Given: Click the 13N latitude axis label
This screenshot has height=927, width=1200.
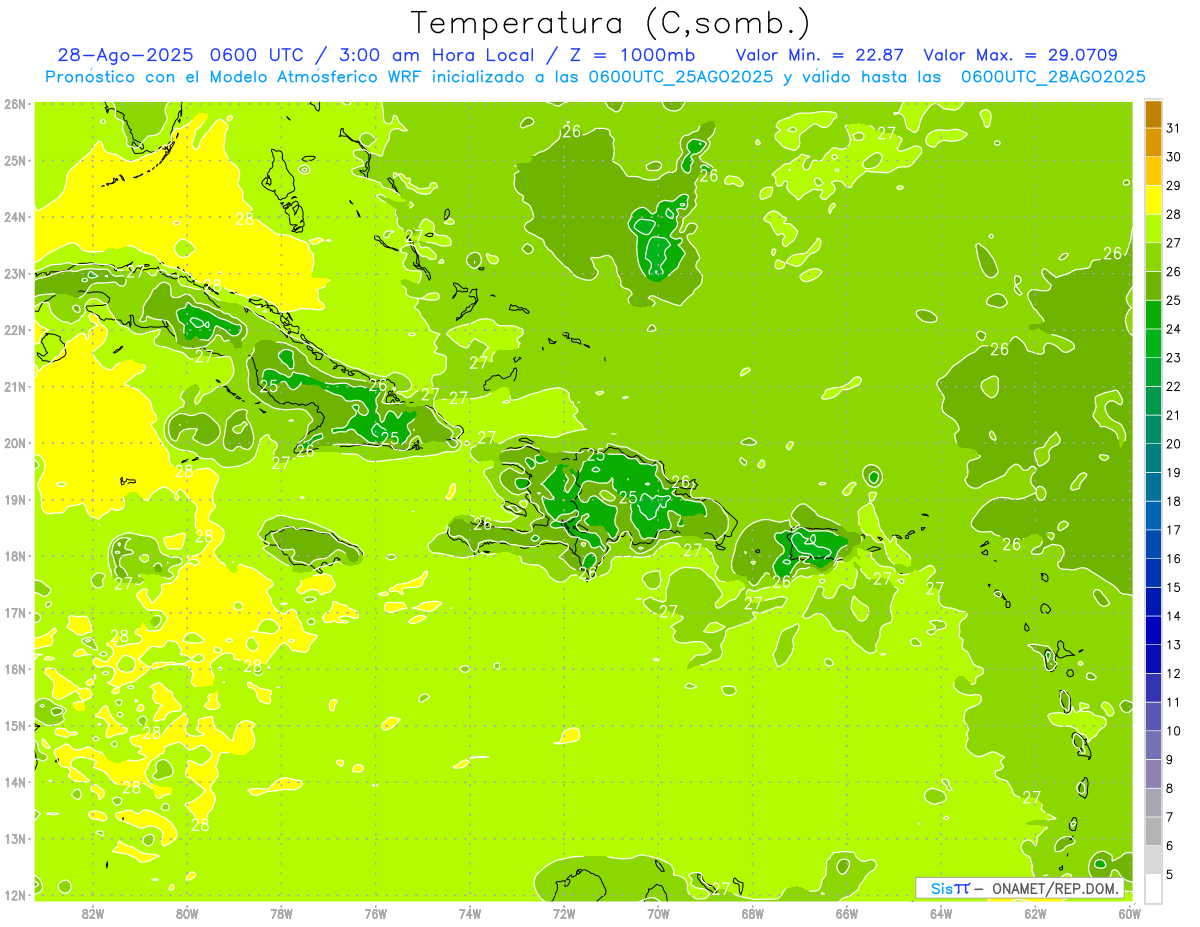Looking at the screenshot, I should (x=15, y=838).
